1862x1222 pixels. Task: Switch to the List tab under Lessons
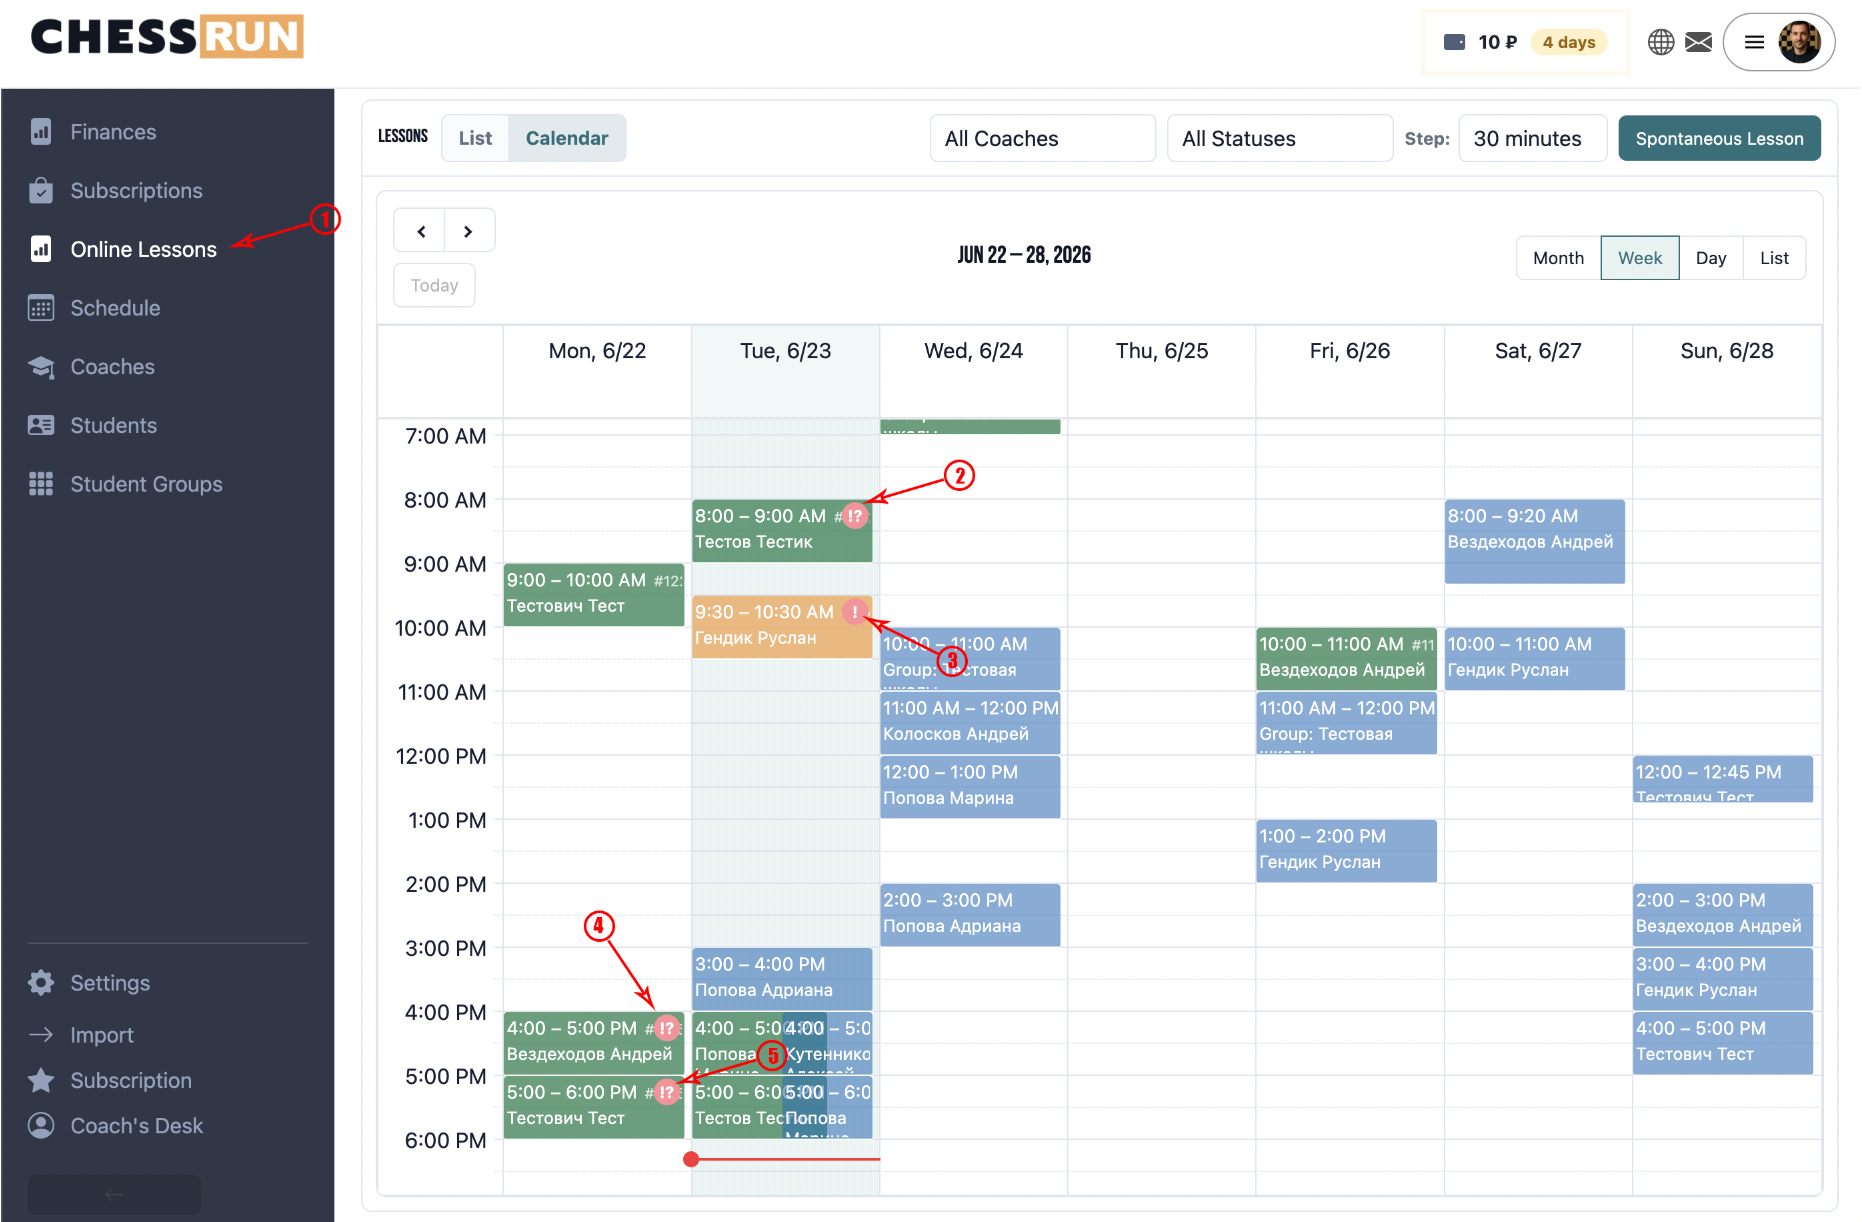click(475, 138)
